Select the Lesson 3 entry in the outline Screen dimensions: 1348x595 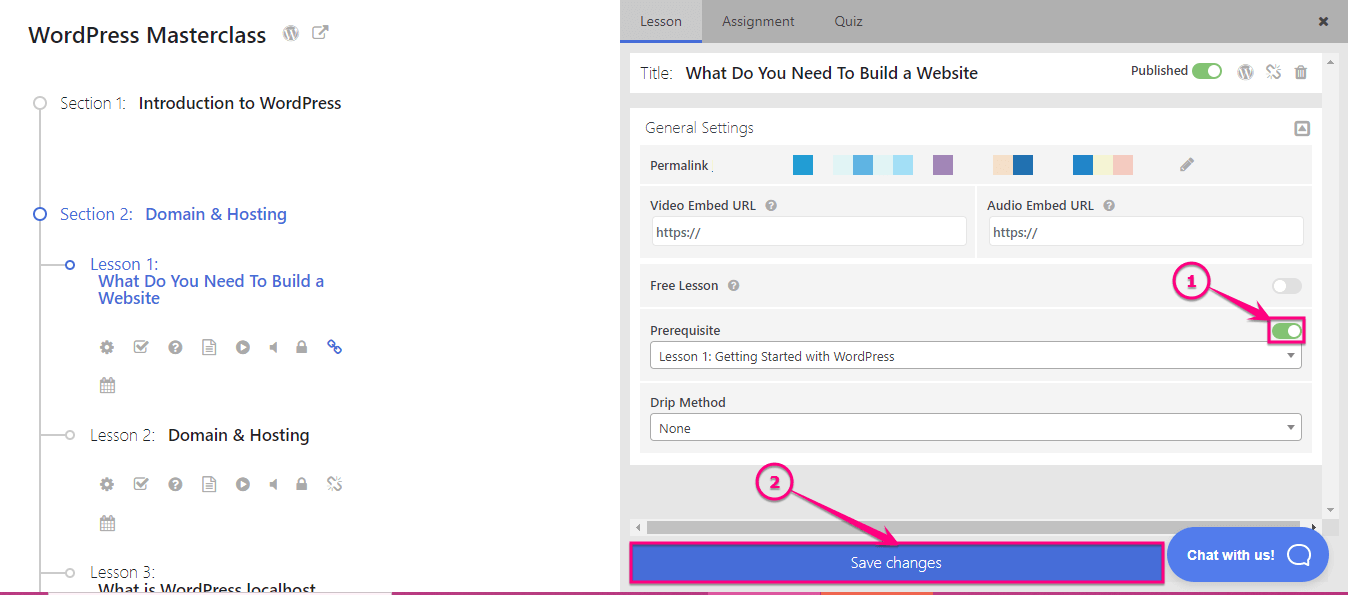(203, 580)
